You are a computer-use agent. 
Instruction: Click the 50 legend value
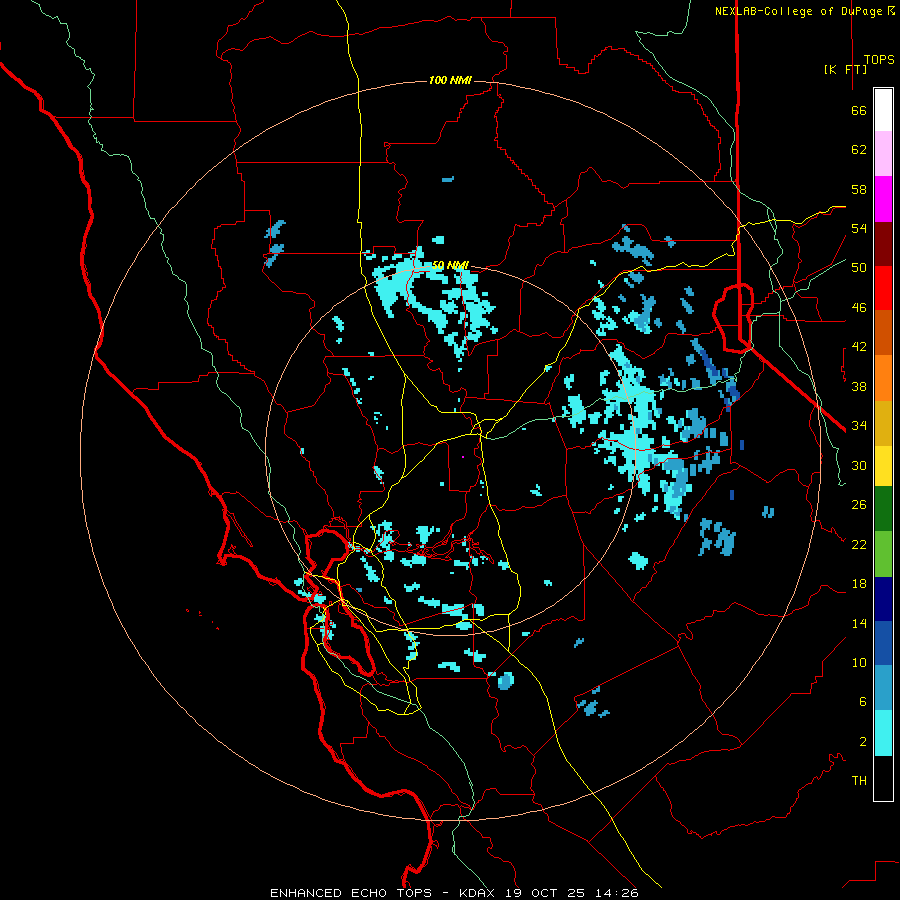[859, 267]
